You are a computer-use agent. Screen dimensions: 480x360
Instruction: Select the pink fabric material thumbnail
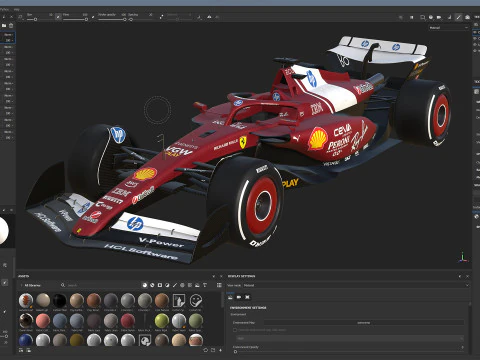43,321
